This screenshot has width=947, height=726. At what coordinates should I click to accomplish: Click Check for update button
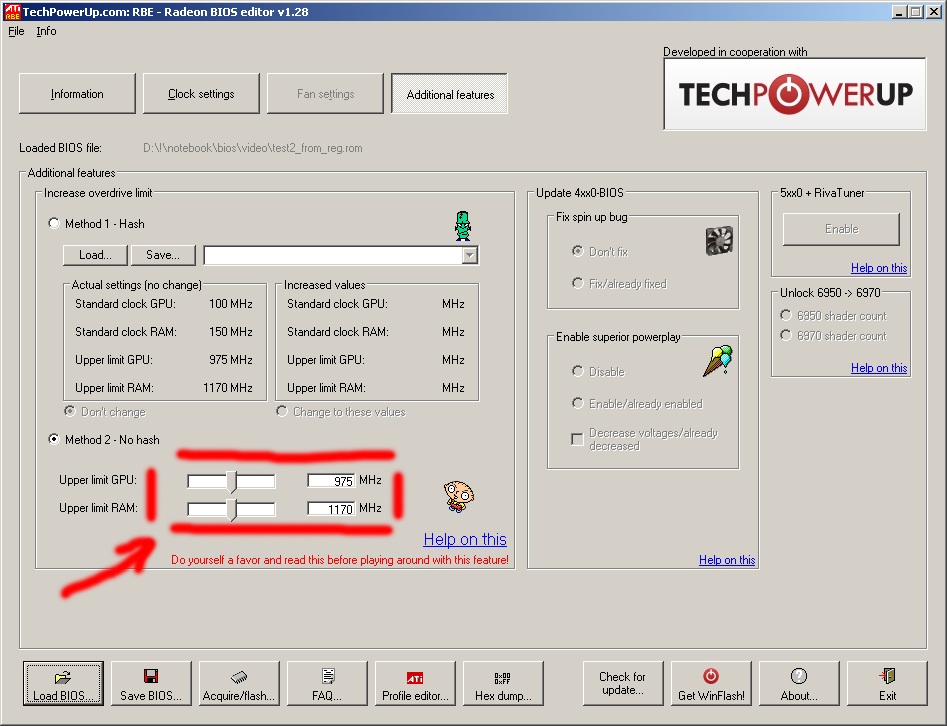(x=623, y=684)
